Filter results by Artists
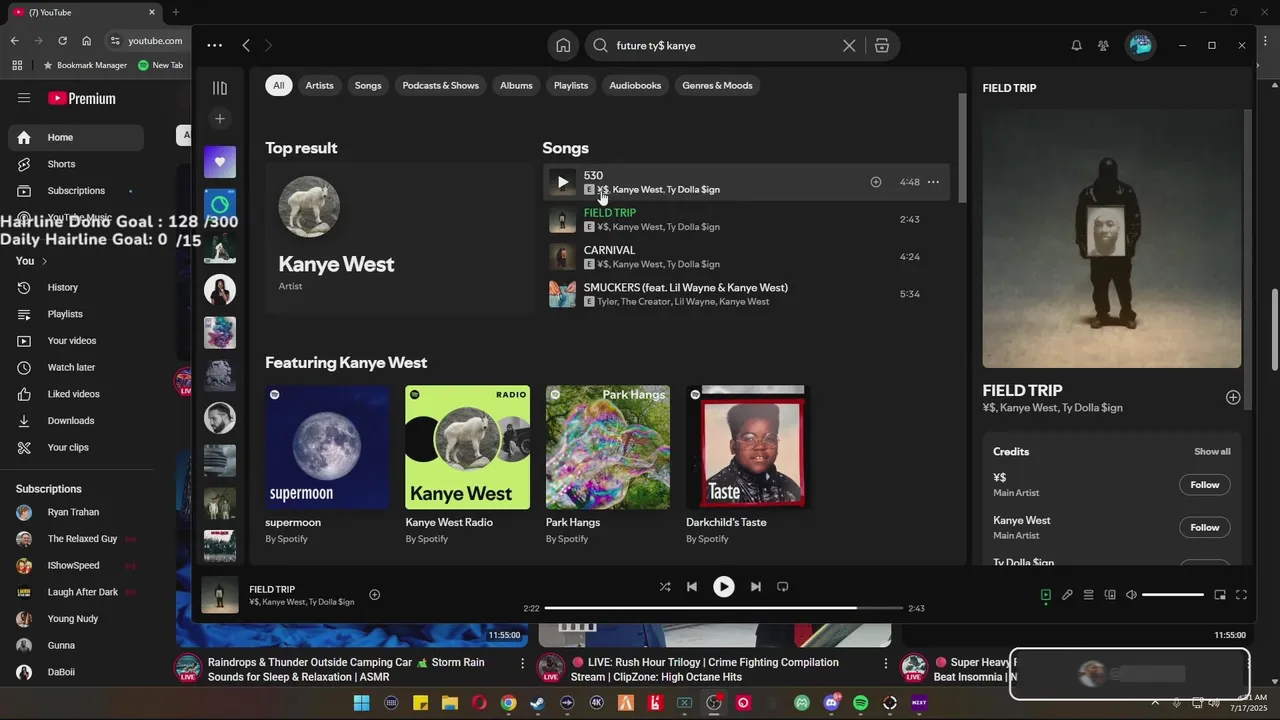The width and height of the screenshot is (1280, 720). [319, 85]
